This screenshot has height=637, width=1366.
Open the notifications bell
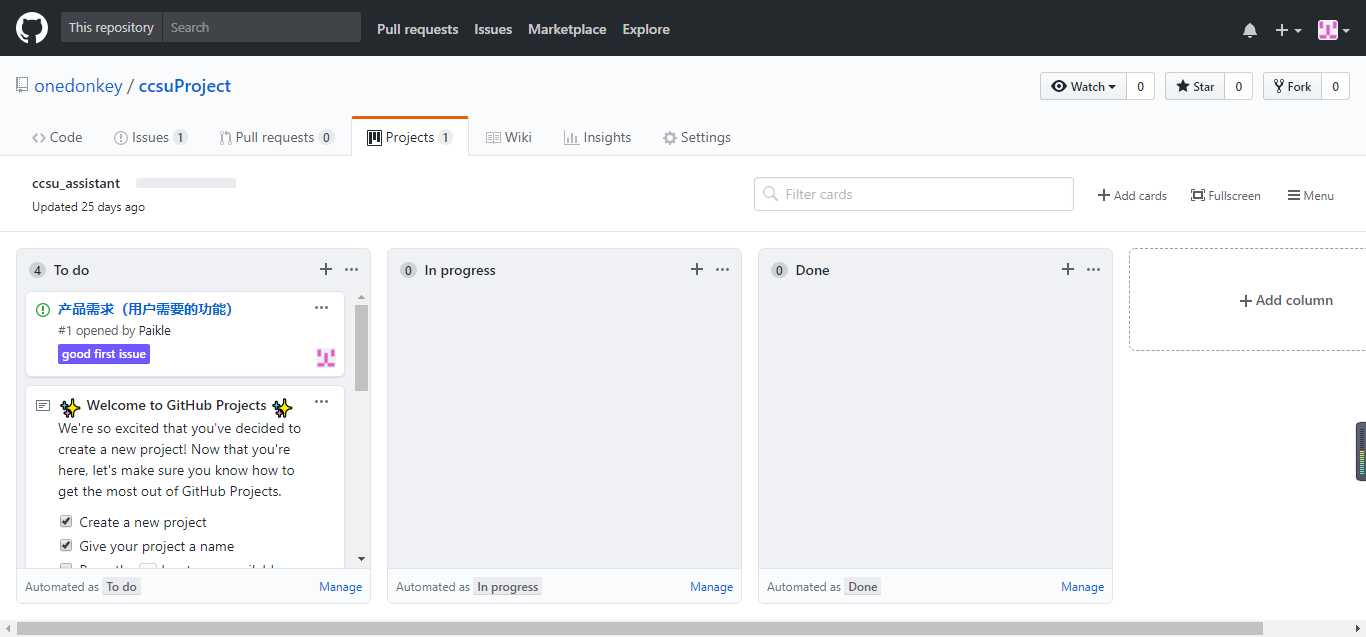[1250, 30]
